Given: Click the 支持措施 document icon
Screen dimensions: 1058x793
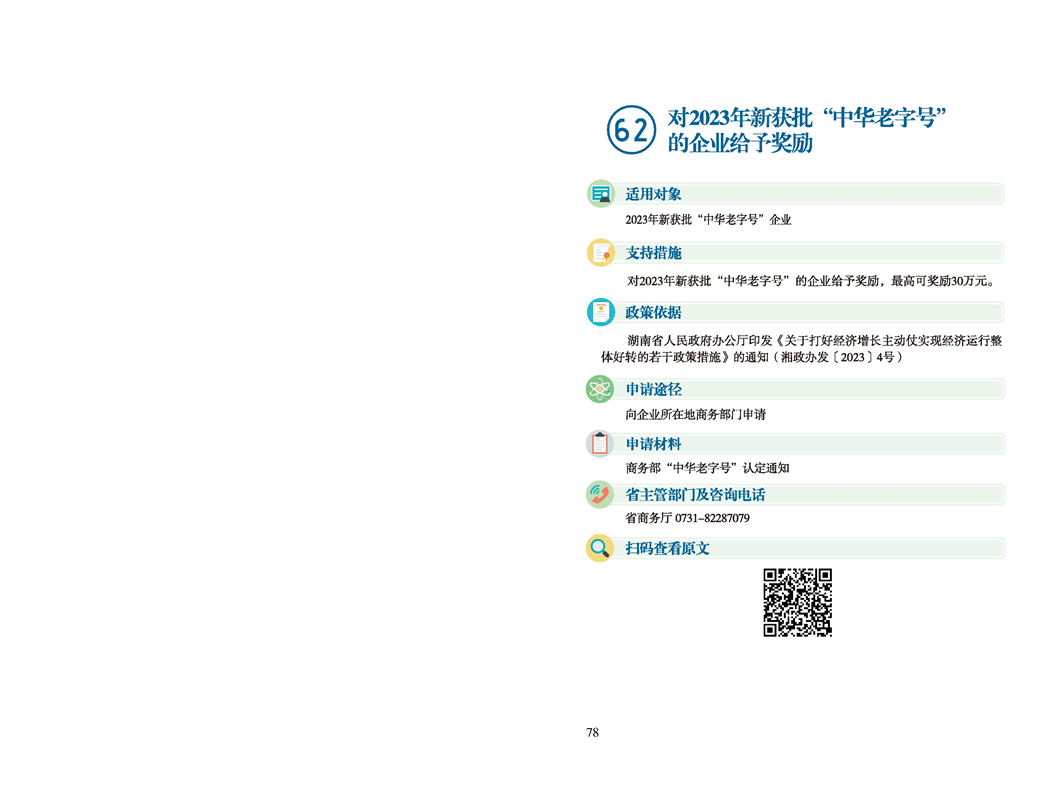Looking at the screenshot, I should (601, 253).
